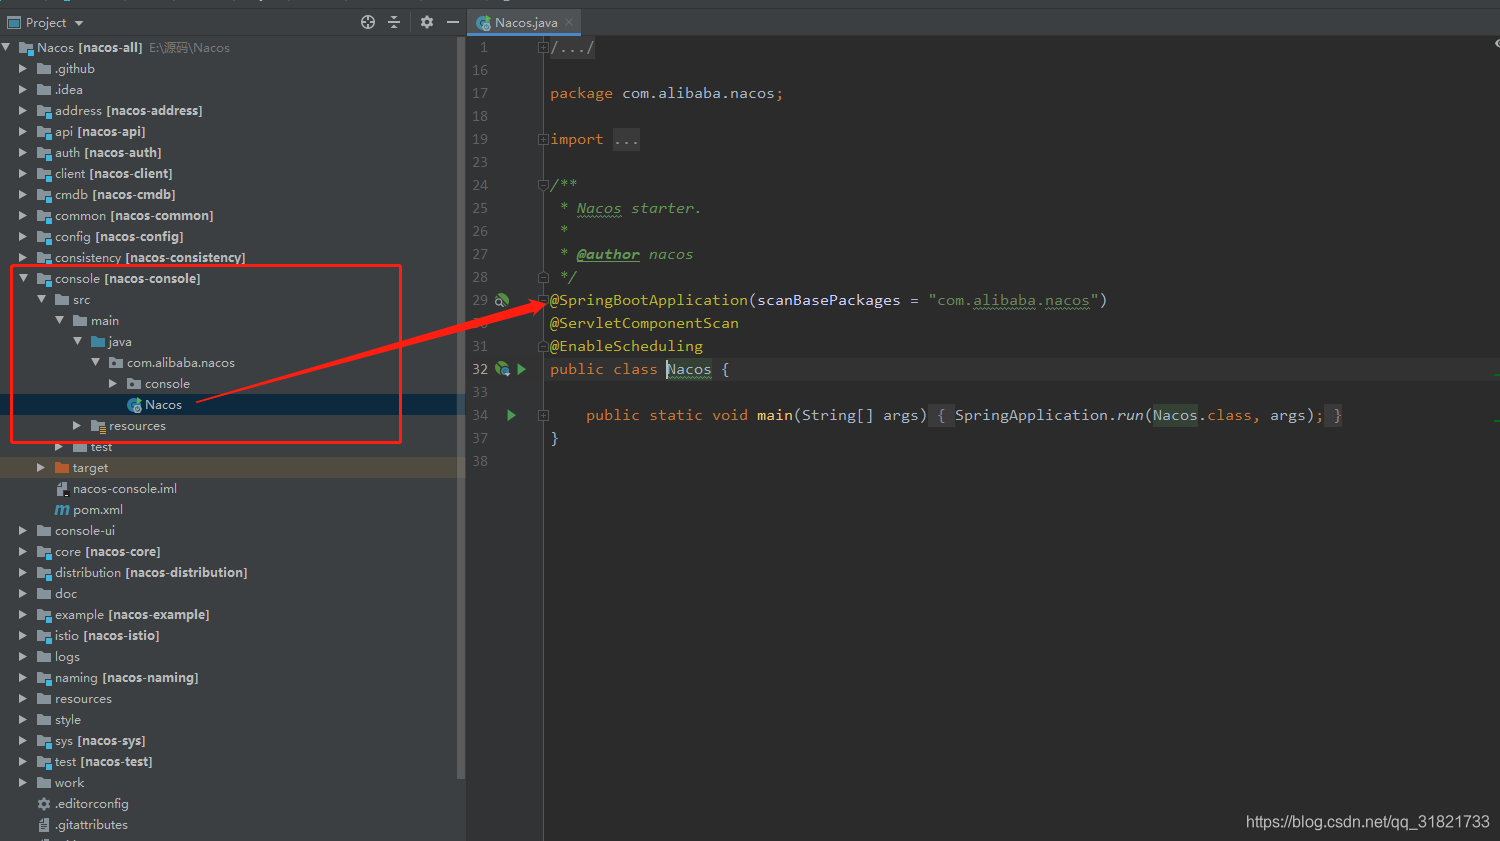Image resolution: width=1500 pixels, height=841 pixels.
Task: Click package com.alibaba.nacos statement
Action: tap(666, 93)
